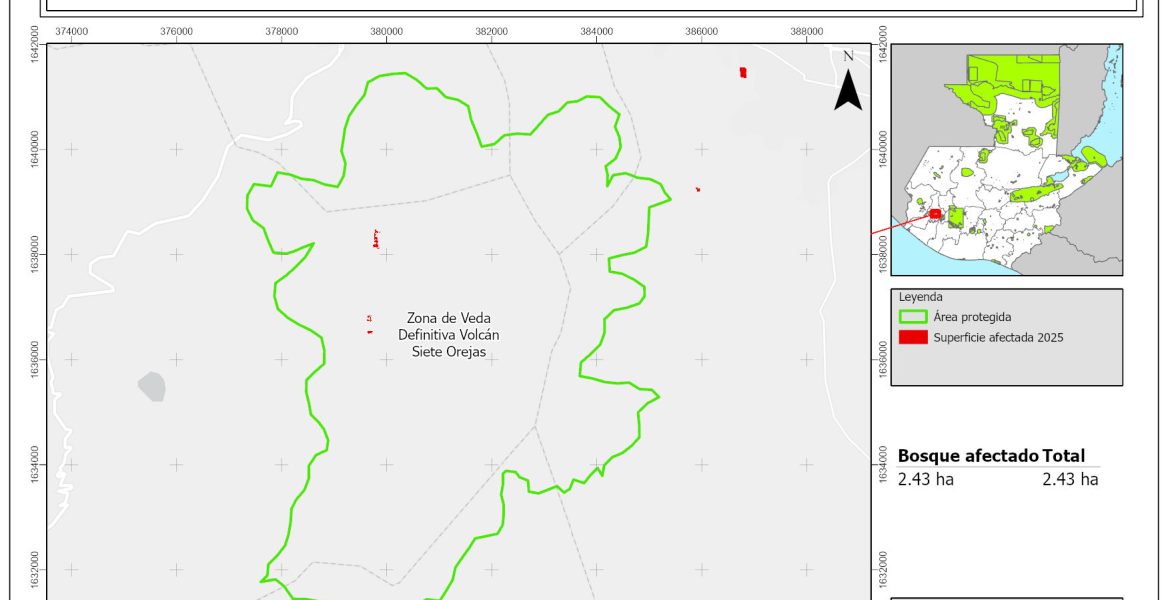Click the small red patches above the zone label

click(369, 320)
